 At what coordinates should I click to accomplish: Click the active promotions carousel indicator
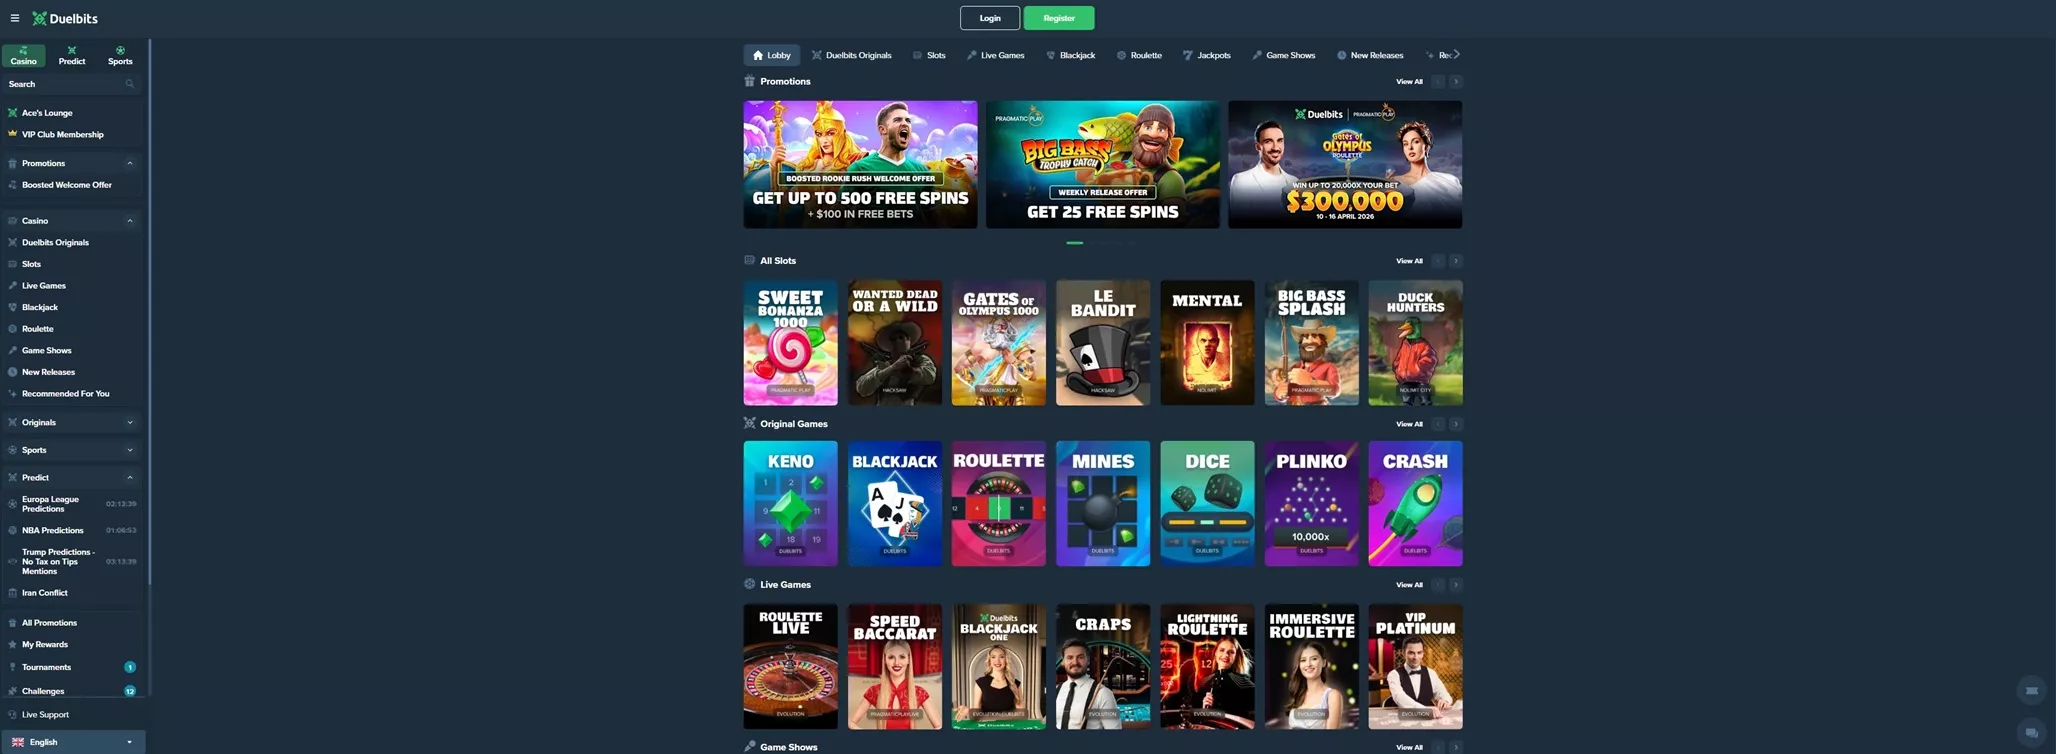tap(1075, 243)
